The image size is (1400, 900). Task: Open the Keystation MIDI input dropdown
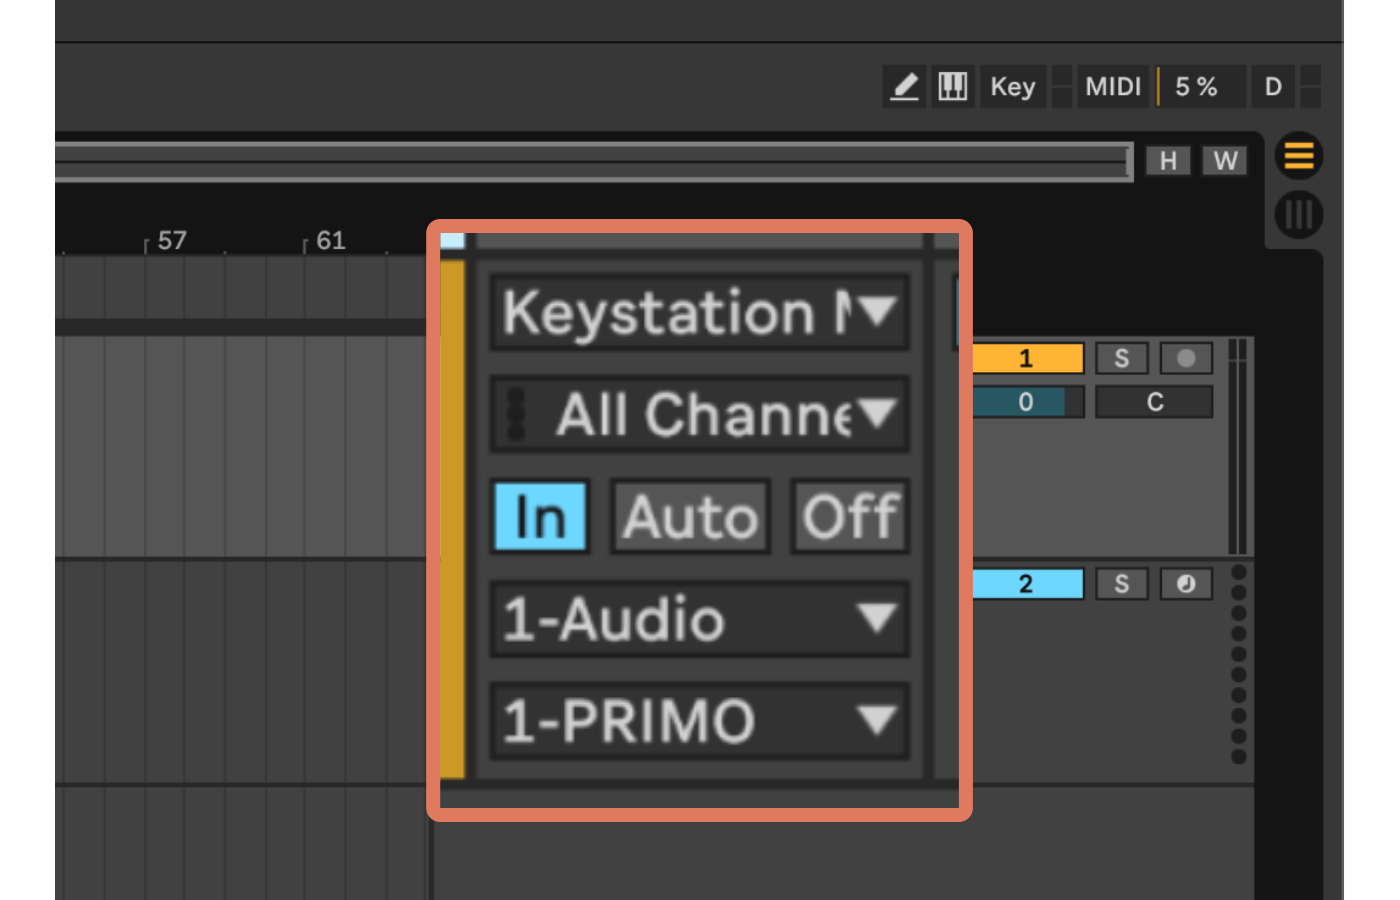(699, 312)
